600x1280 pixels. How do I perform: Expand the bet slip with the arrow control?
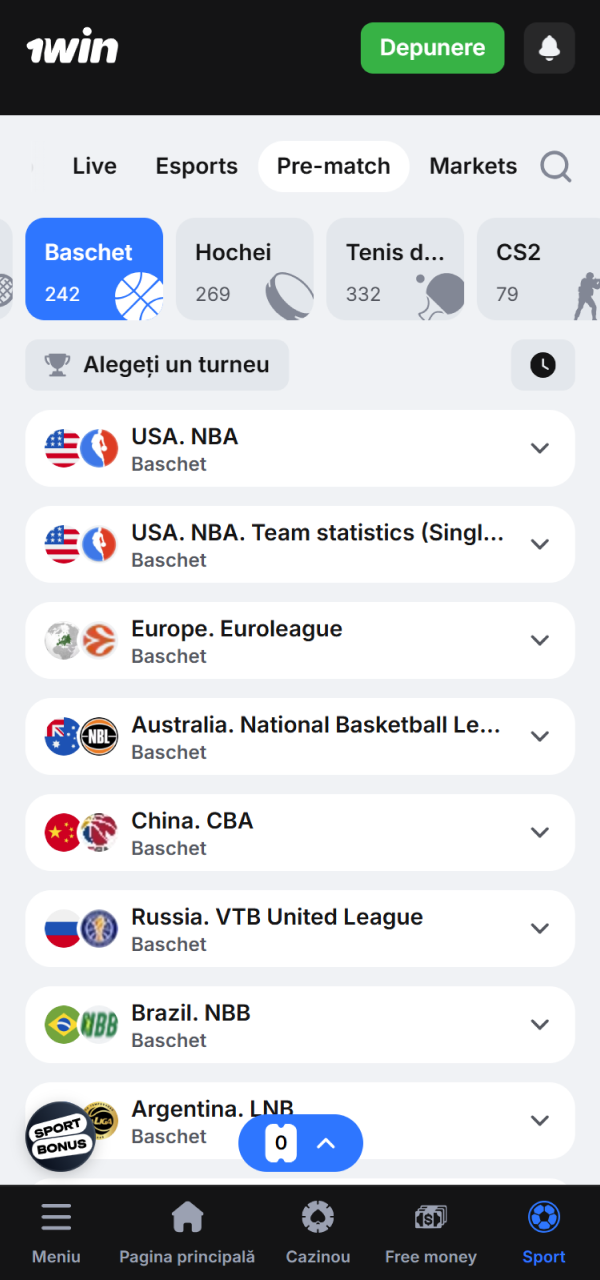325,1142
